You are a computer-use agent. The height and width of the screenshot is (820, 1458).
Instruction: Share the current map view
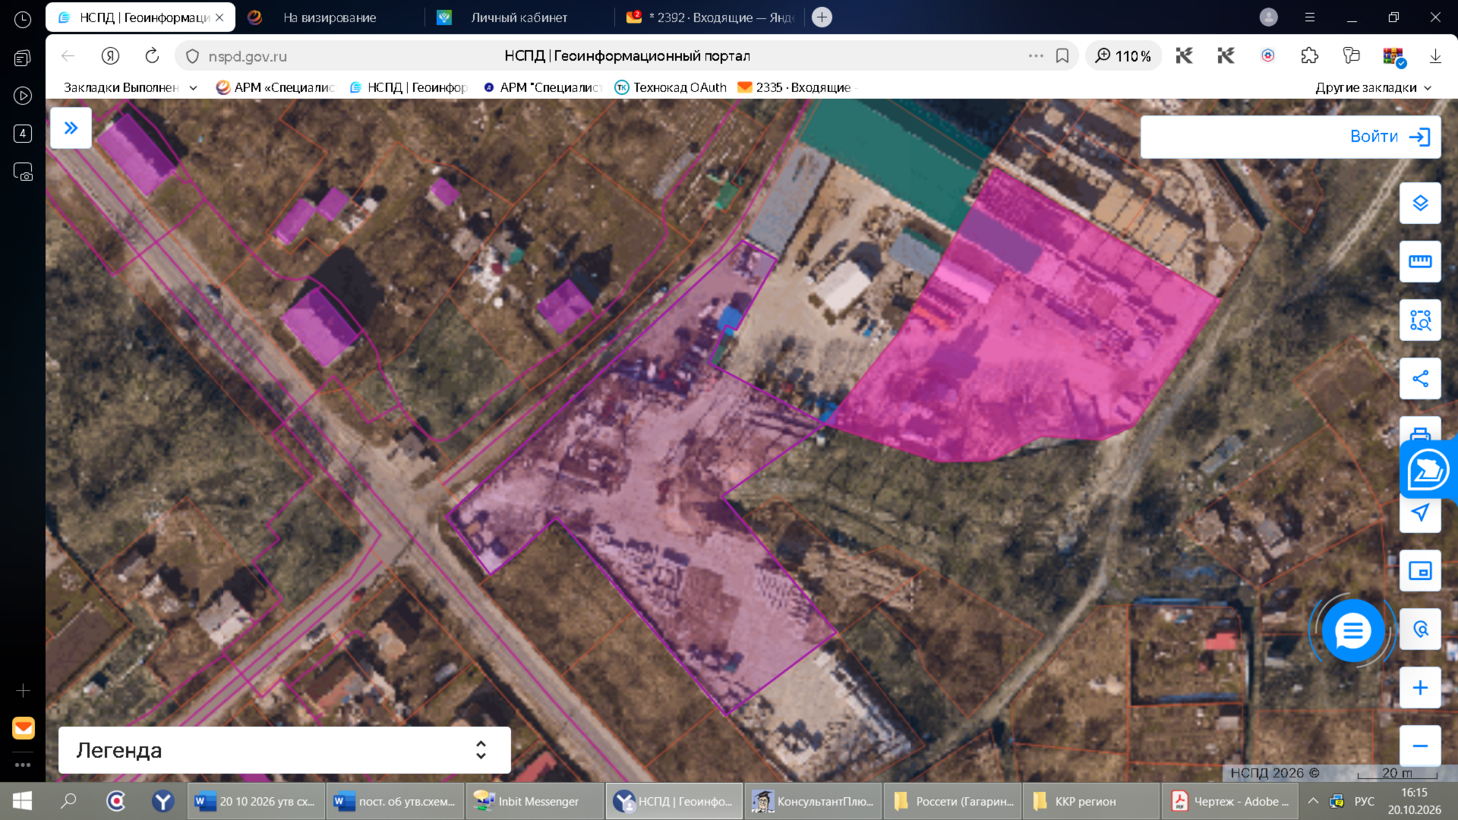(x=1420, y=379)
